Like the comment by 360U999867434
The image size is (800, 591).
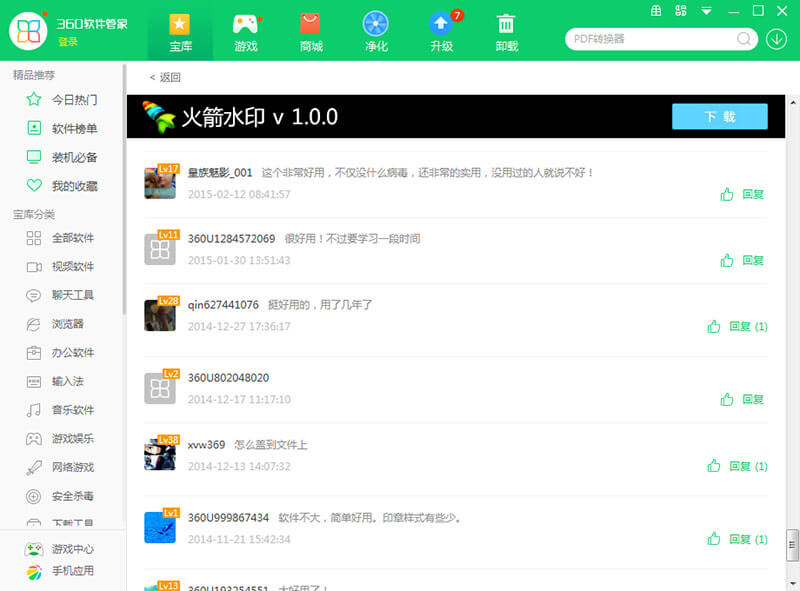click(714, 539)
